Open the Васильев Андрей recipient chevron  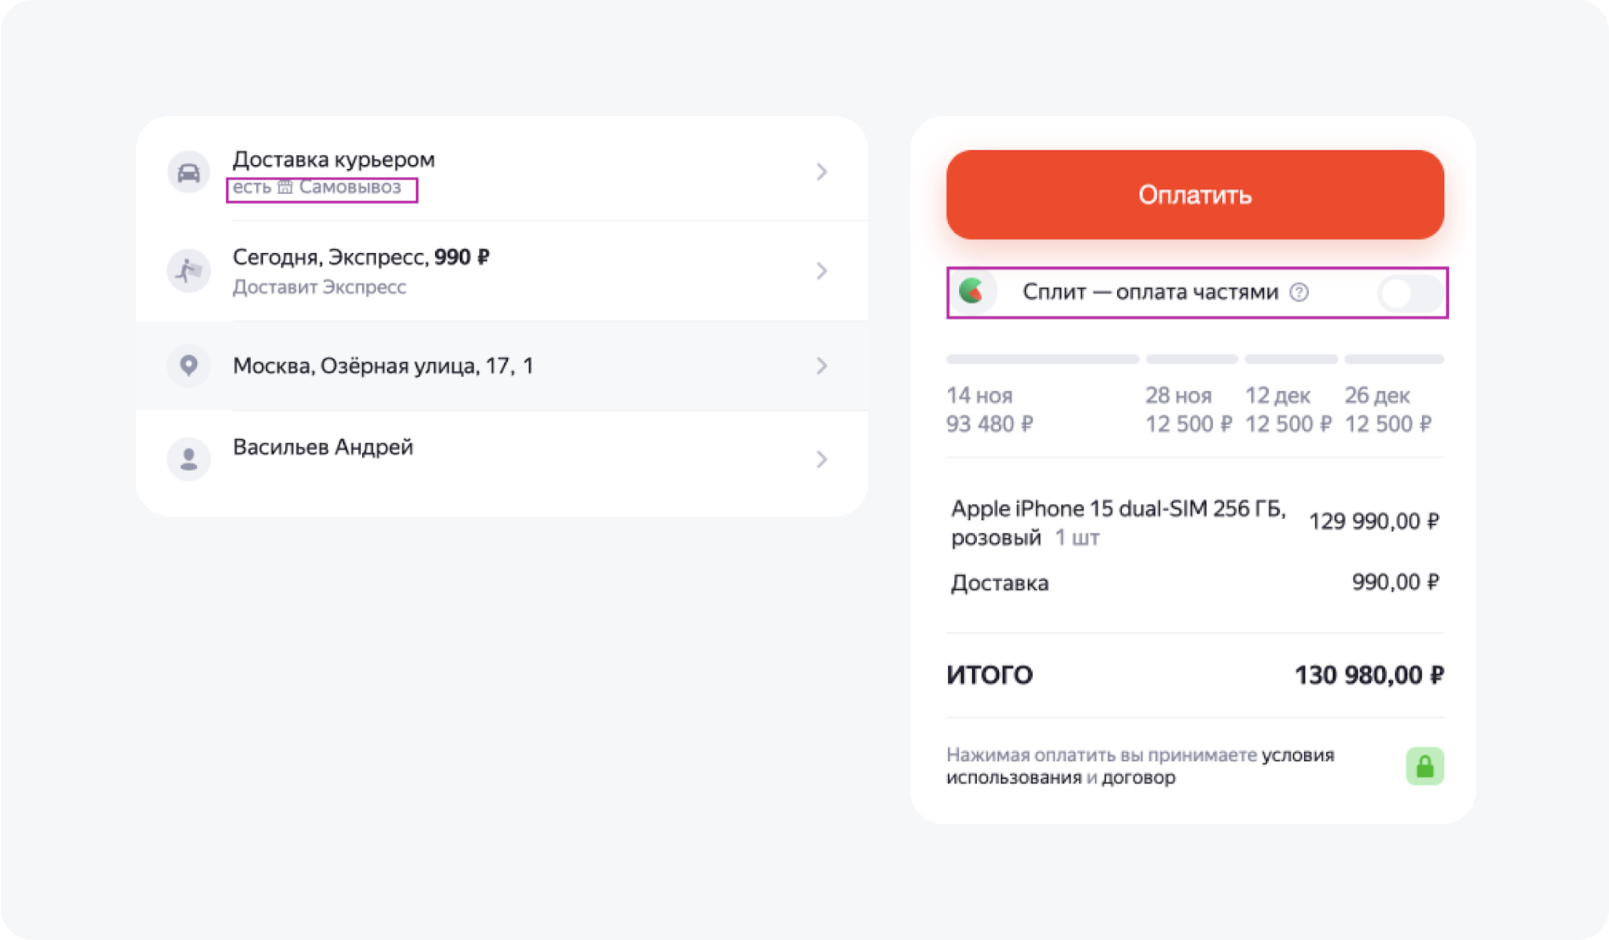(822, 459)
